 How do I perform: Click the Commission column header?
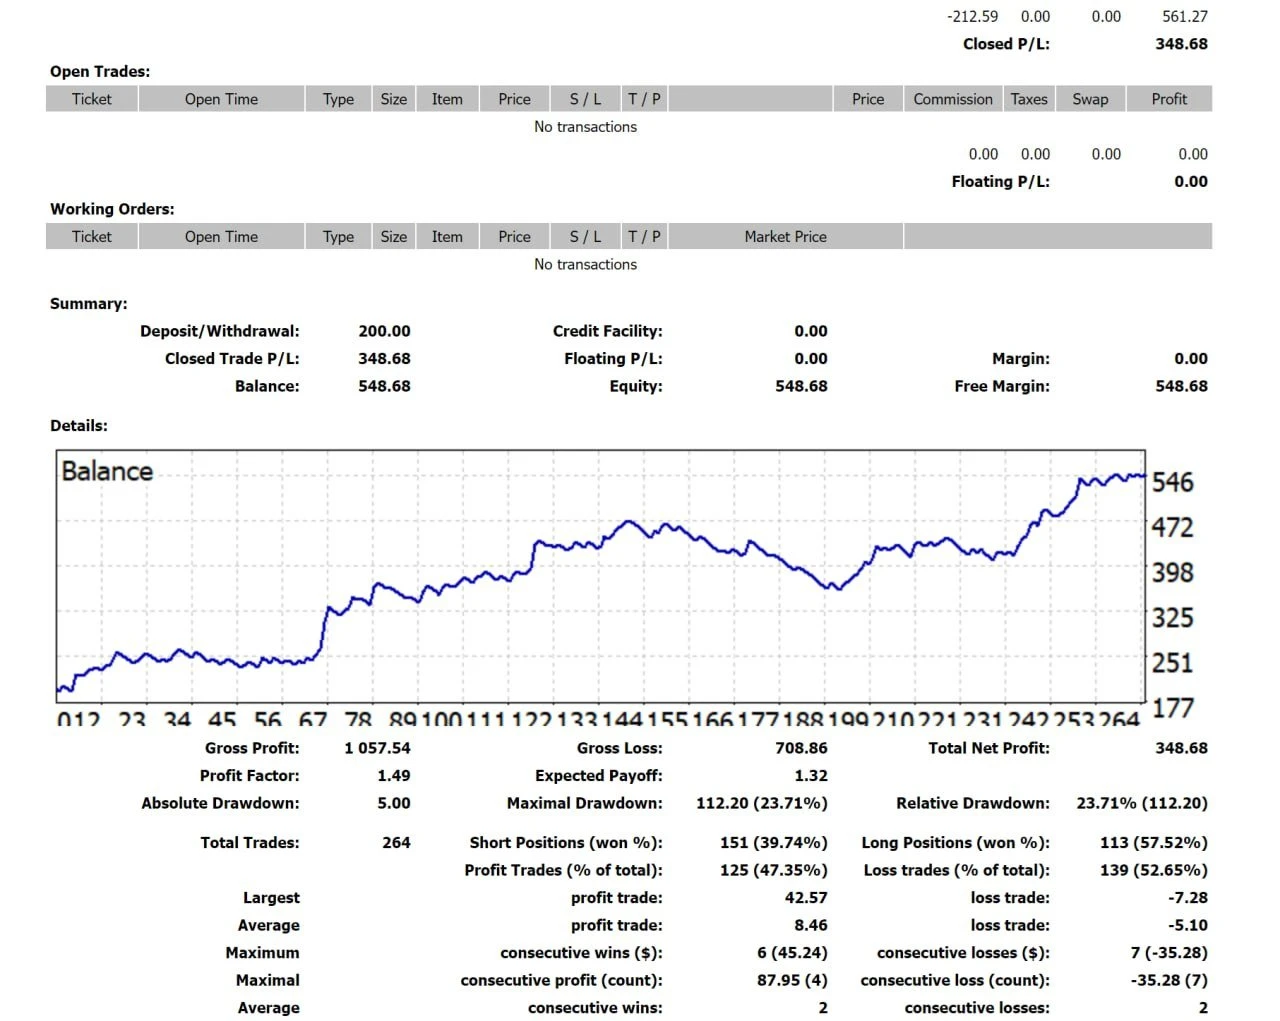tap(952, 99)
